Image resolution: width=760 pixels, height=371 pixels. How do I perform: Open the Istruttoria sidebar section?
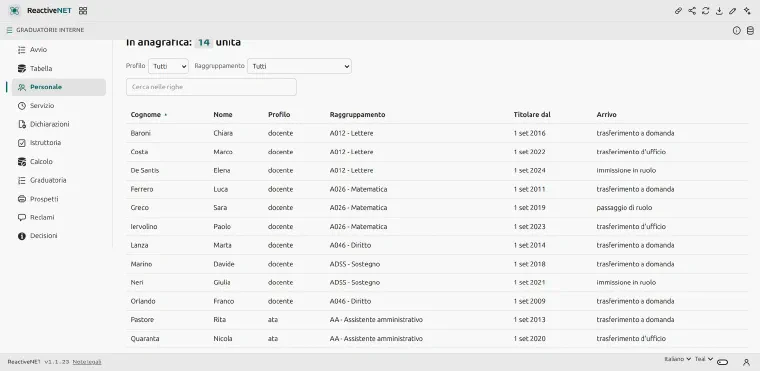pos(59,143)
